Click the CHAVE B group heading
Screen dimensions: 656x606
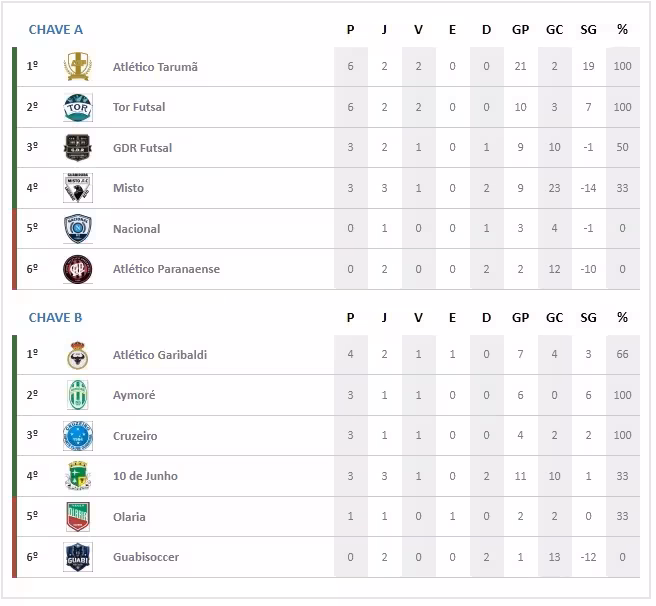56,318
